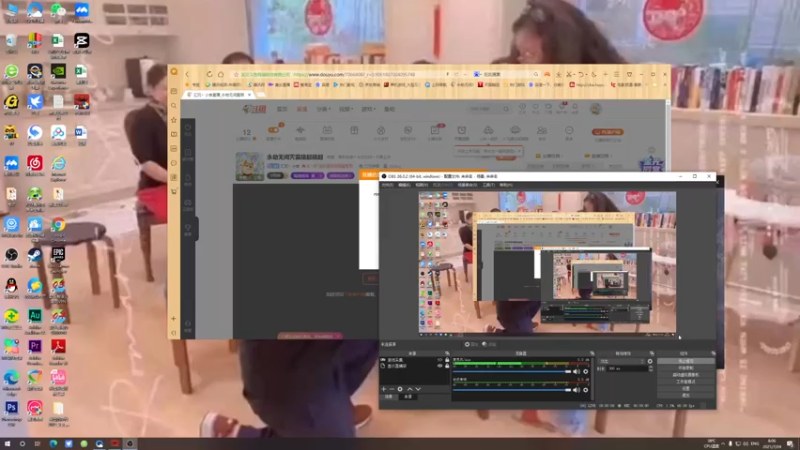Viewport: 800px width, 450px height.
Task: Move the selected OBS source down
Action: click(x=418, y=389)
